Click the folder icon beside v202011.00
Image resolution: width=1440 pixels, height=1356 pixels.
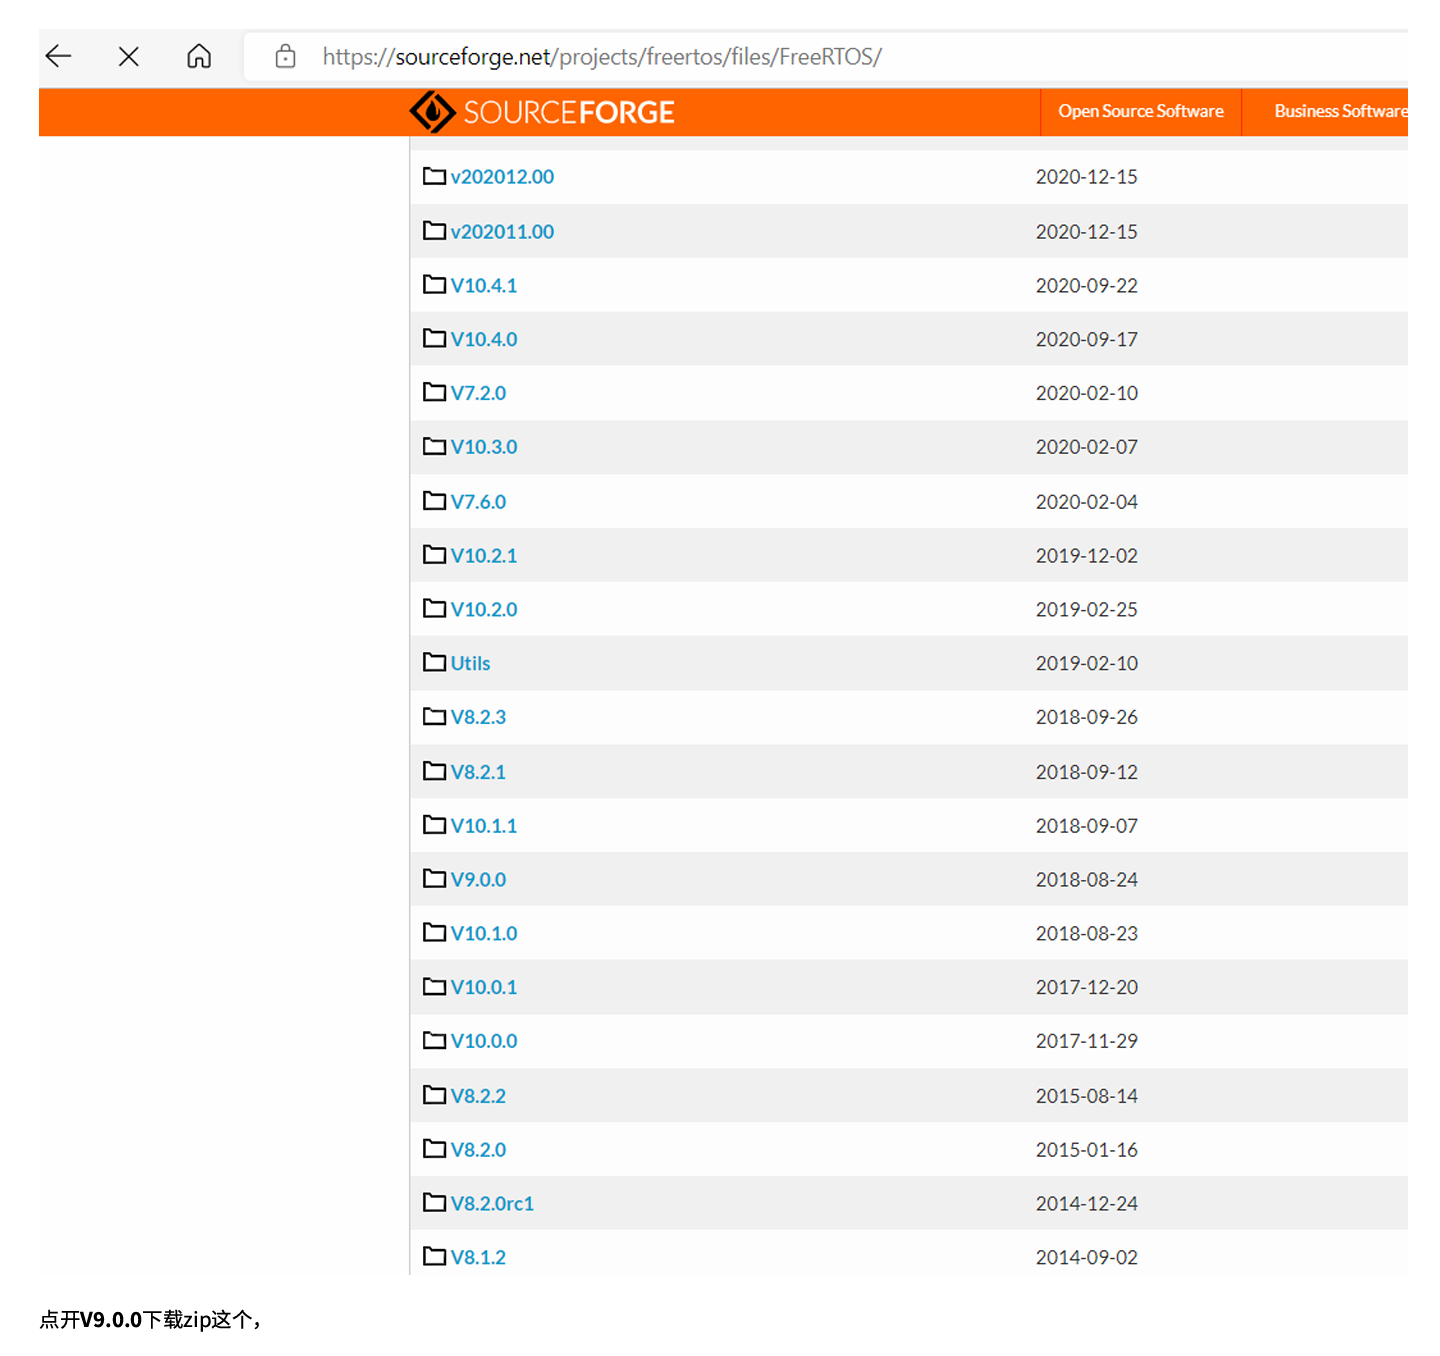[434, 231]
